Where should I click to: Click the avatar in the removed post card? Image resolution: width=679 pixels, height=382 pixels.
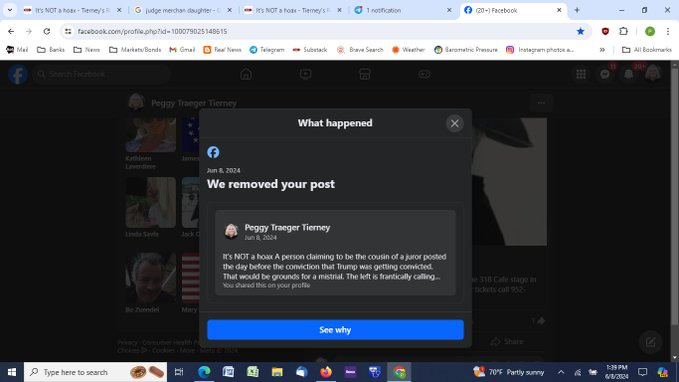pos(231,231)
